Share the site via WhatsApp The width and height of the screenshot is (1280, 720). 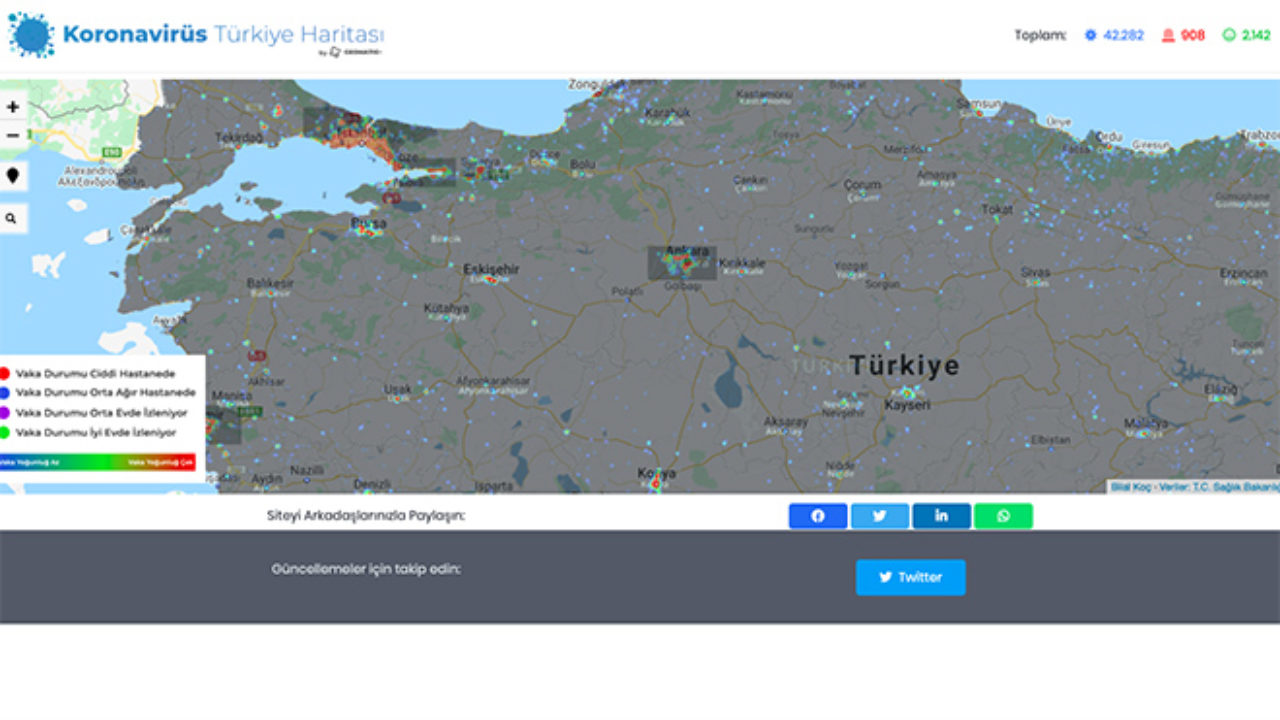[x=1003, y=516]
